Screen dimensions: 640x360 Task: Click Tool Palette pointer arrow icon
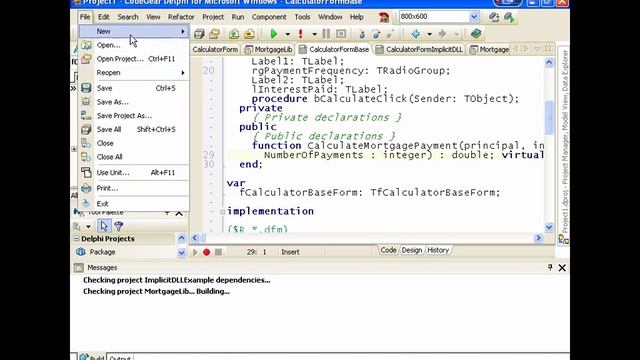point(104,226)
